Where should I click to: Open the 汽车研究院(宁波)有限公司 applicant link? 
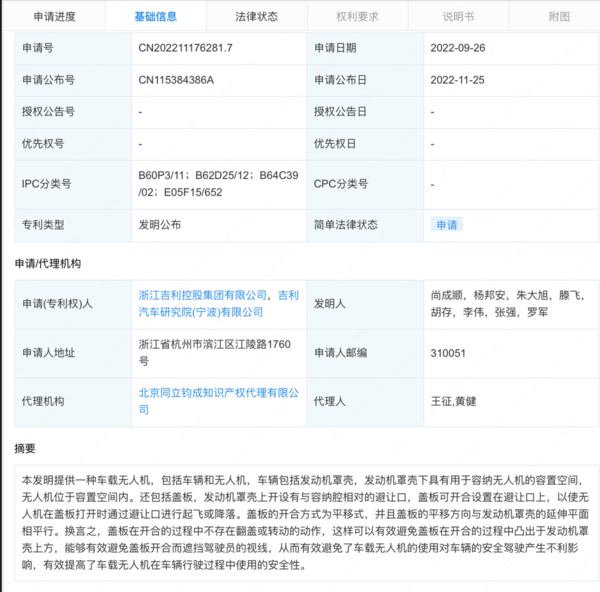pos(201,312)
